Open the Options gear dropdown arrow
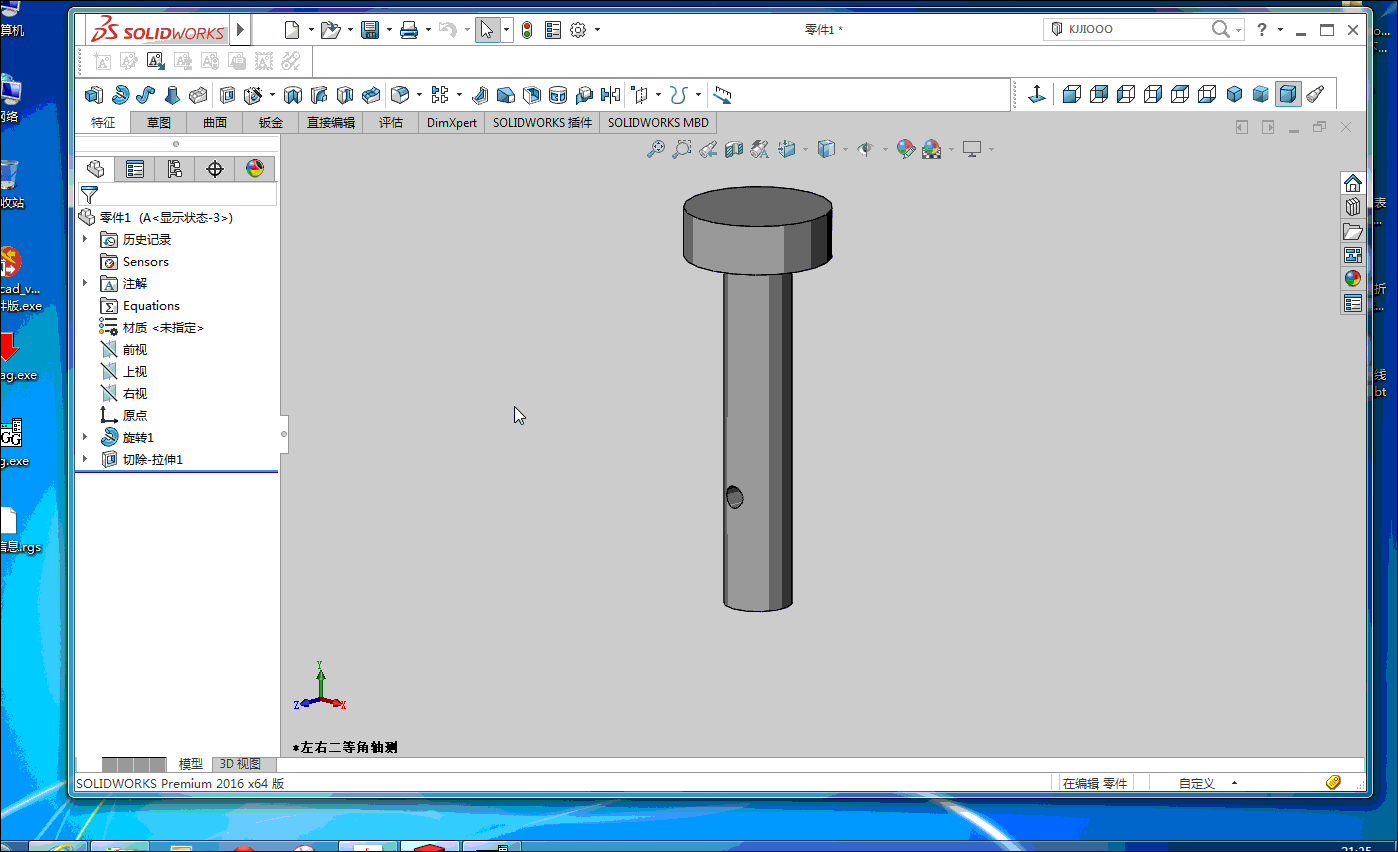 pos(597,30)
